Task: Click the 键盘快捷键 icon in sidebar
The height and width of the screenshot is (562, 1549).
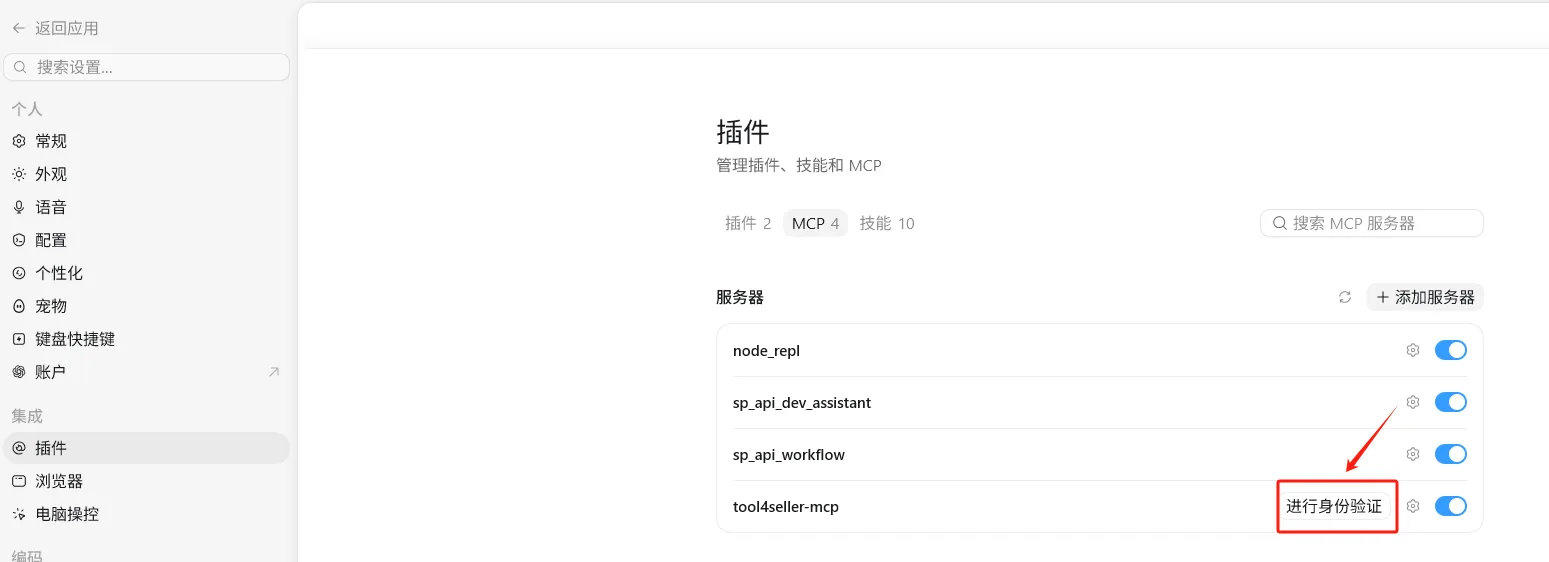Action: click(19, 339)
